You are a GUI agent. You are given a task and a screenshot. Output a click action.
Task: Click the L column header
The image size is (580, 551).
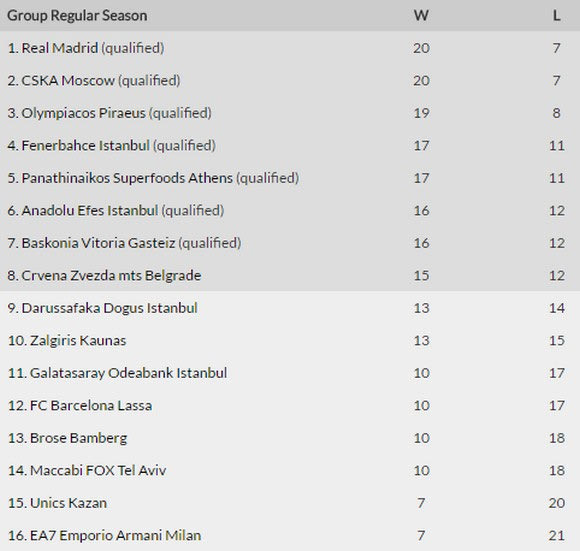click(557, 16)
